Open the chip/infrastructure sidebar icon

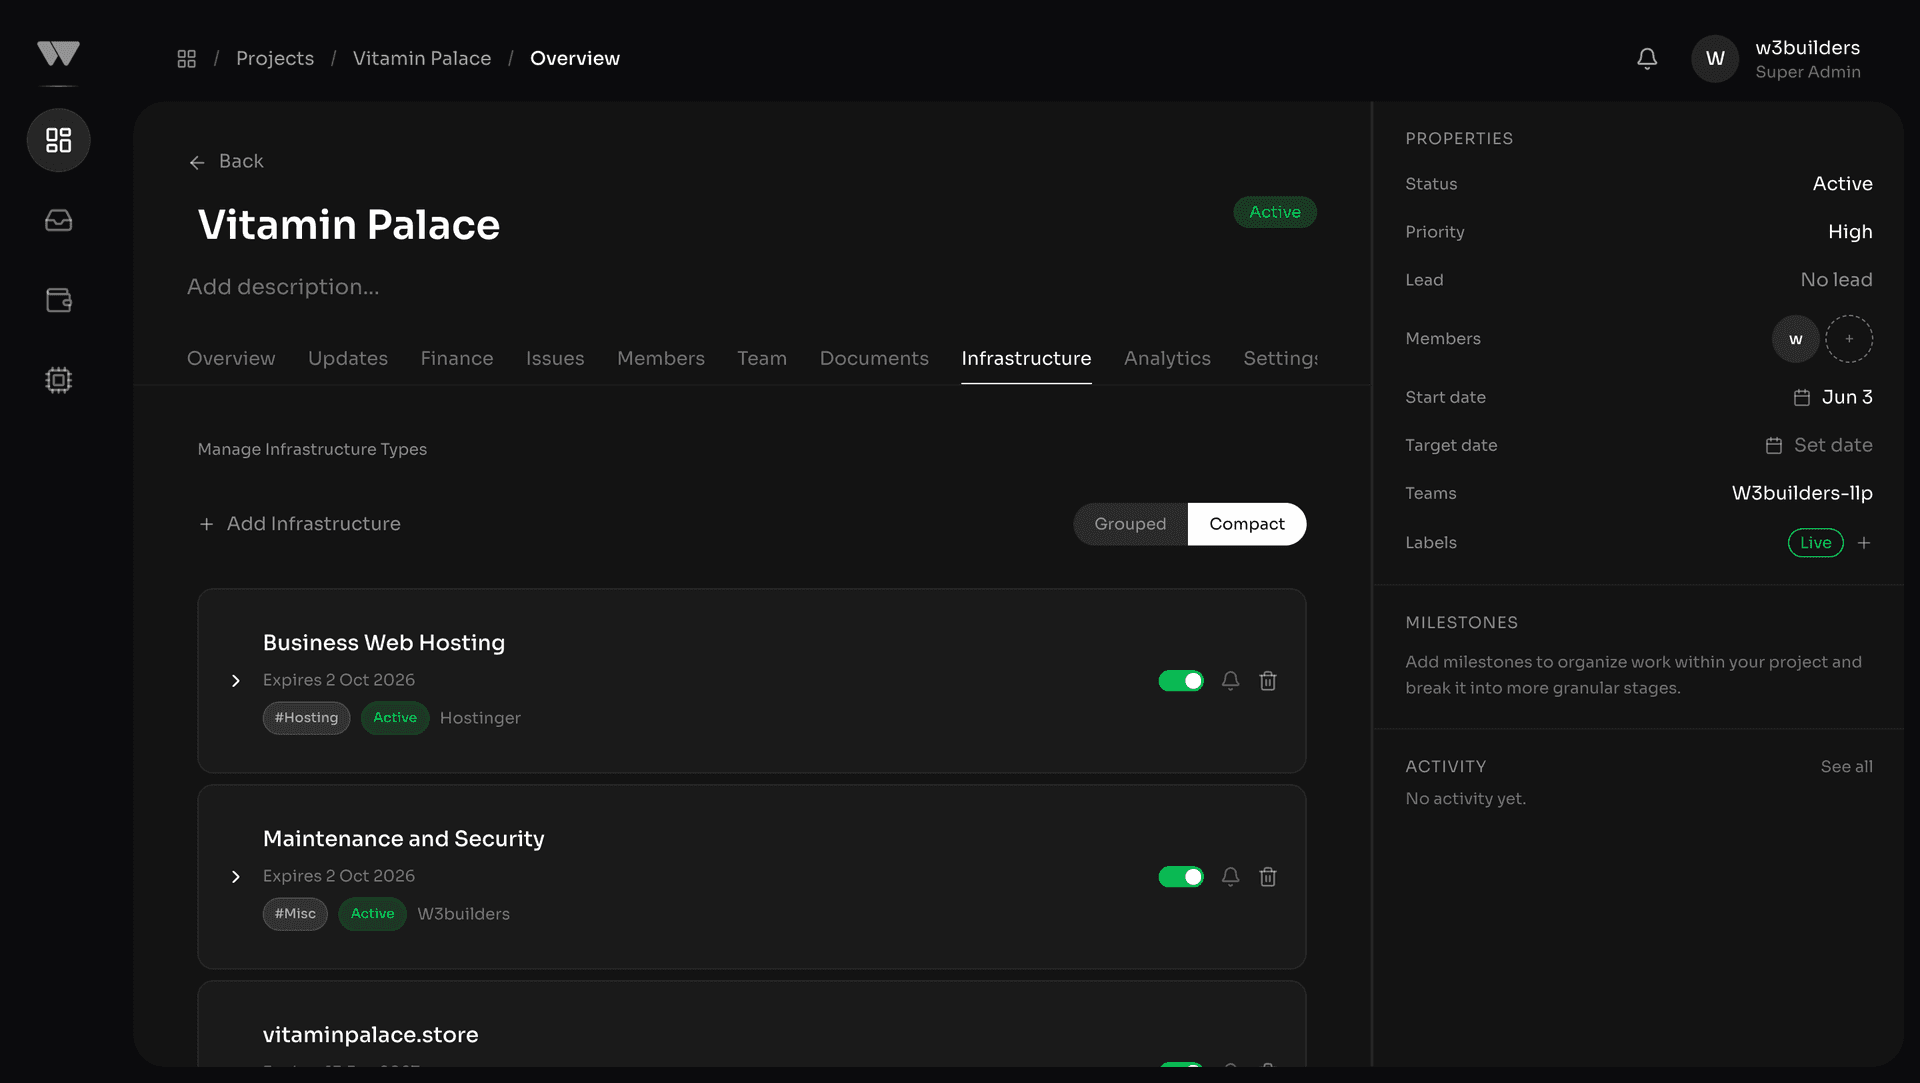pyautogui.click(x=58, y=380)
